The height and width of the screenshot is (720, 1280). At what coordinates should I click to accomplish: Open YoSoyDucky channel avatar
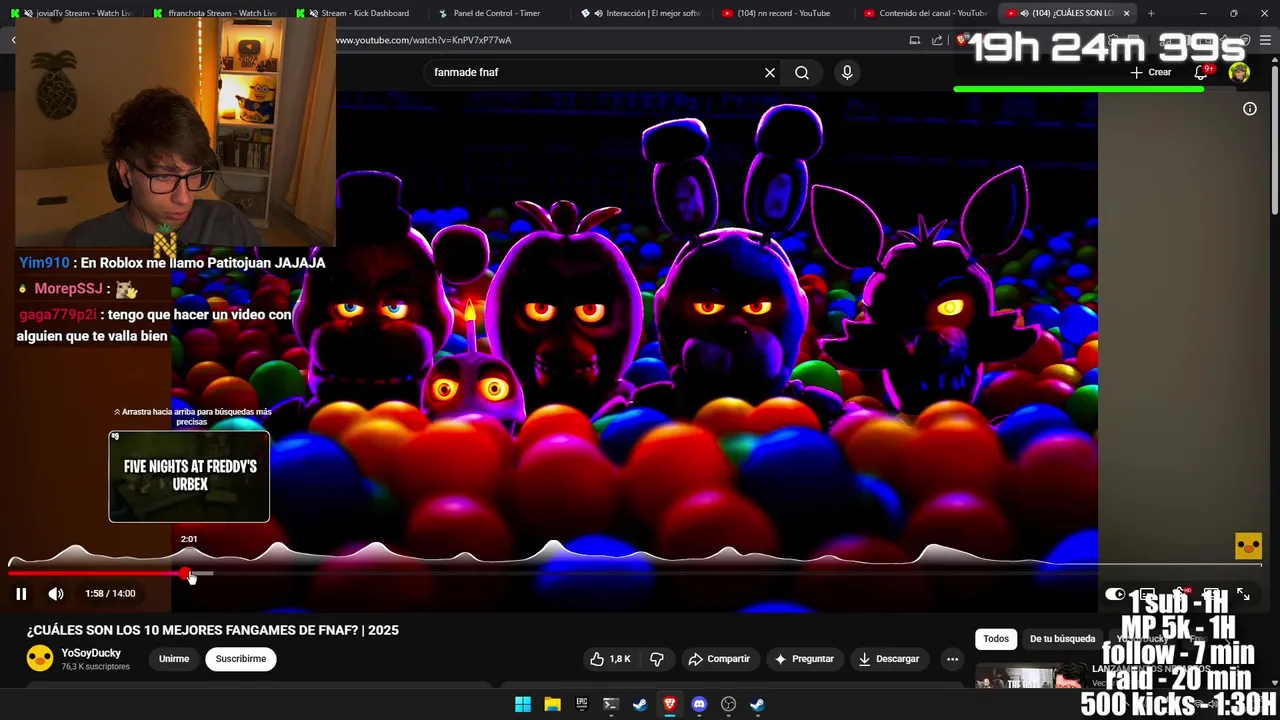(40, 658)
